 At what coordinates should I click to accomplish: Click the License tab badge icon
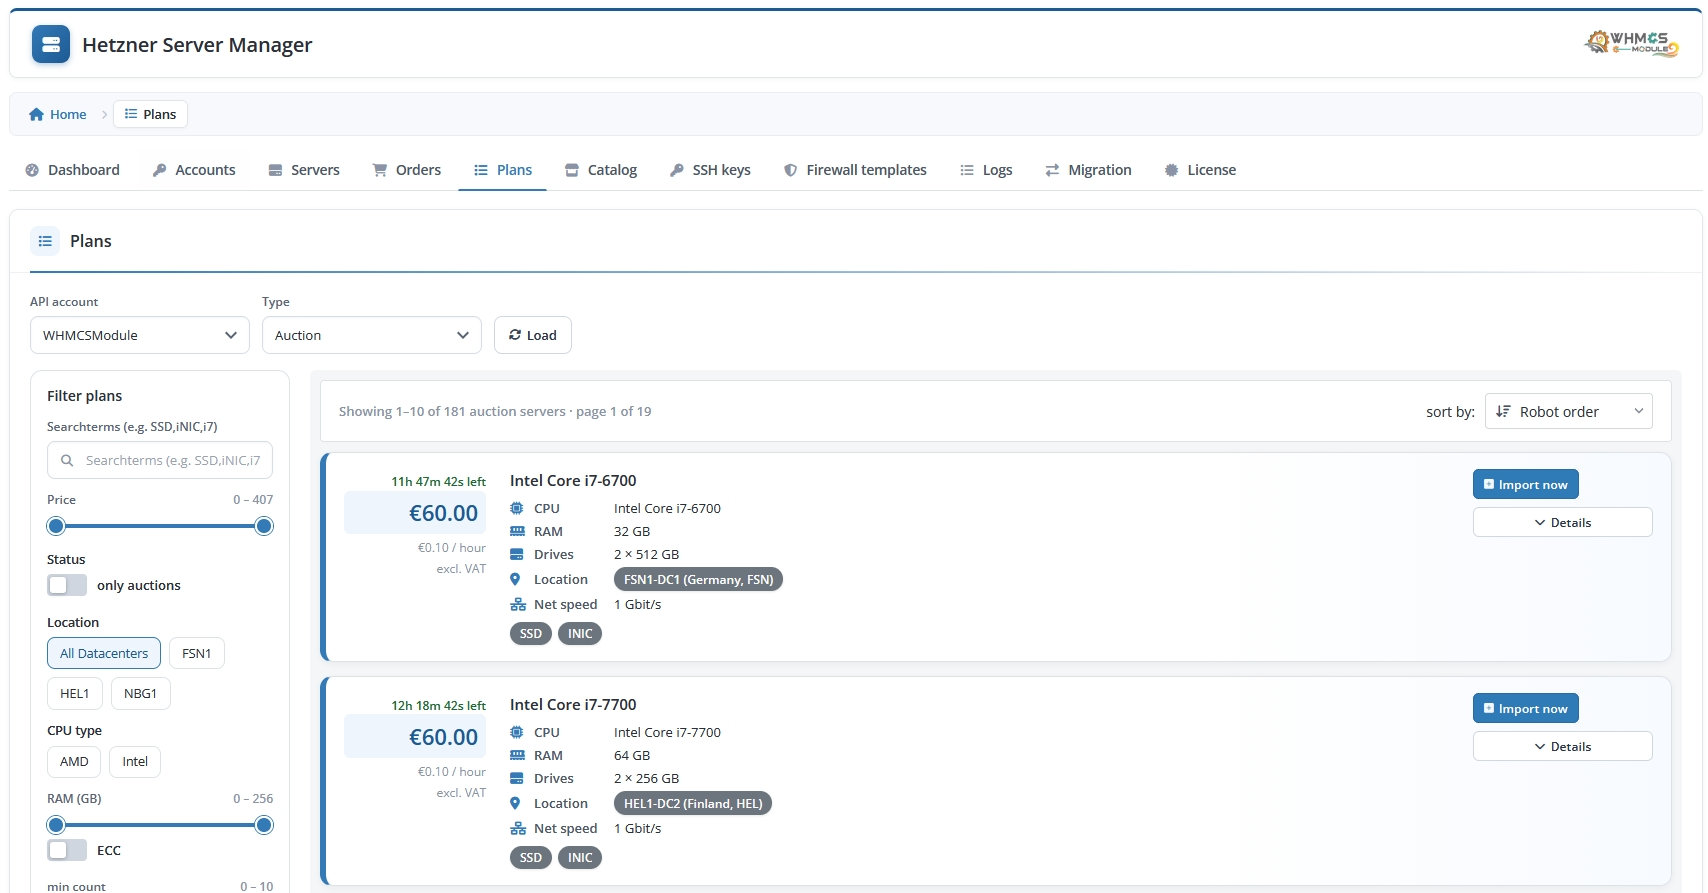[1172, 170]
